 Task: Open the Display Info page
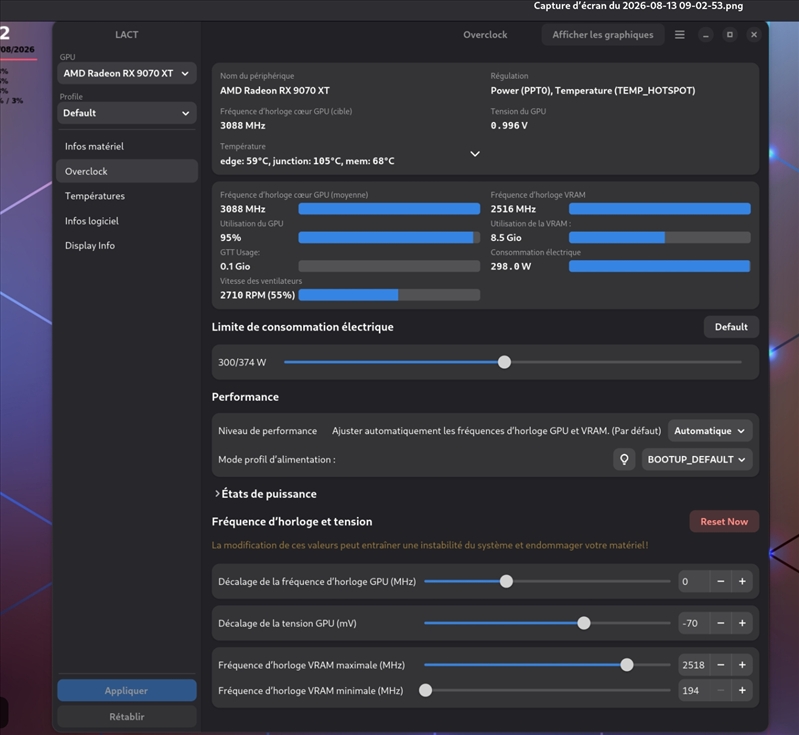pos(126,245)
